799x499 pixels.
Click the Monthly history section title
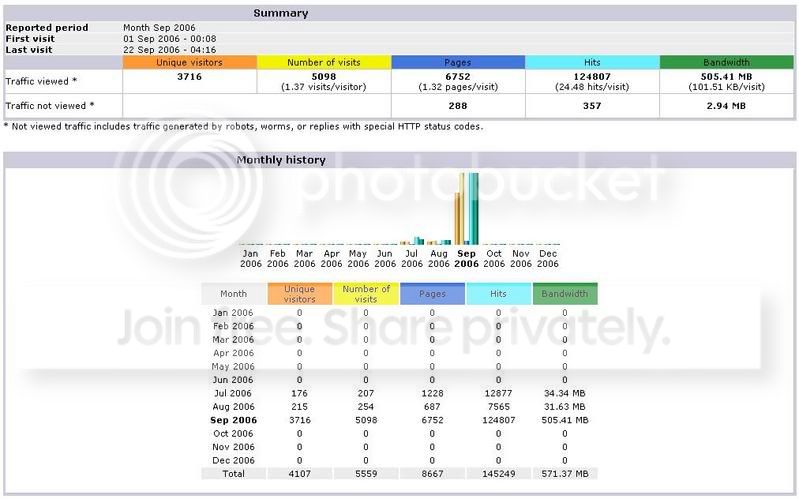[281, 160]
